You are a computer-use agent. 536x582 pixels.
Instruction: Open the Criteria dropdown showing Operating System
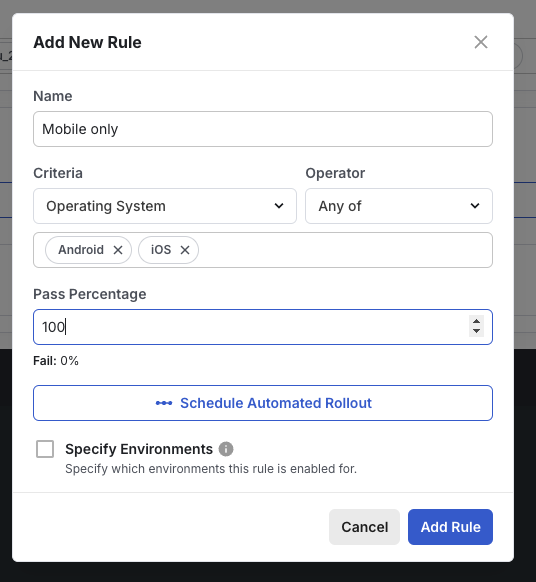click(165, 206)
